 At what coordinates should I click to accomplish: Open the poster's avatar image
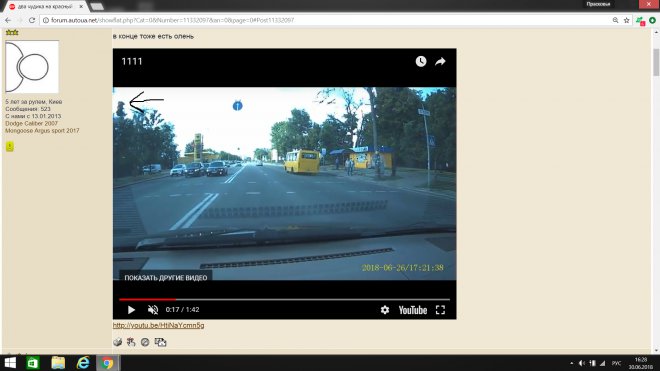(x=32, y=67)
